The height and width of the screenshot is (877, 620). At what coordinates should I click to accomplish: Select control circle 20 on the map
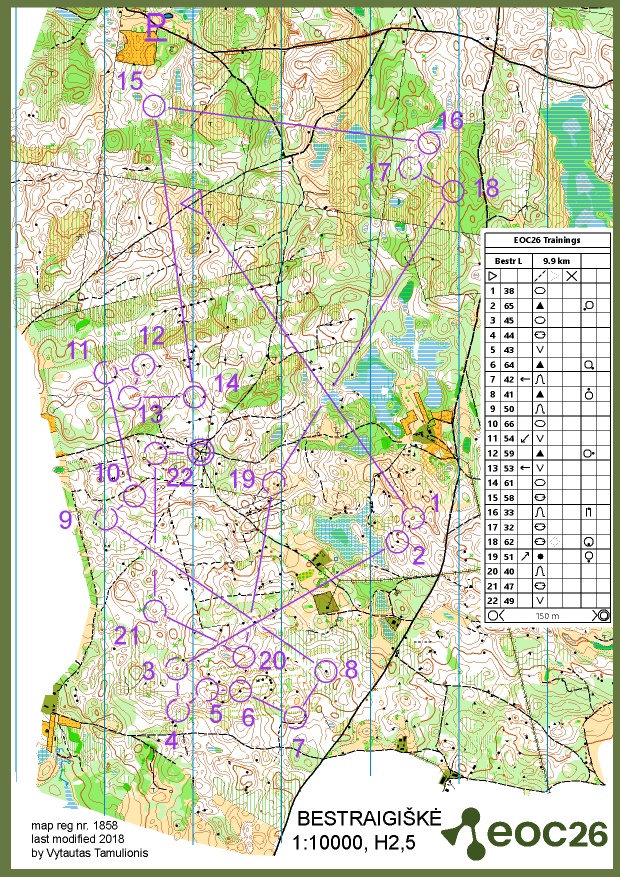[244, 656]
